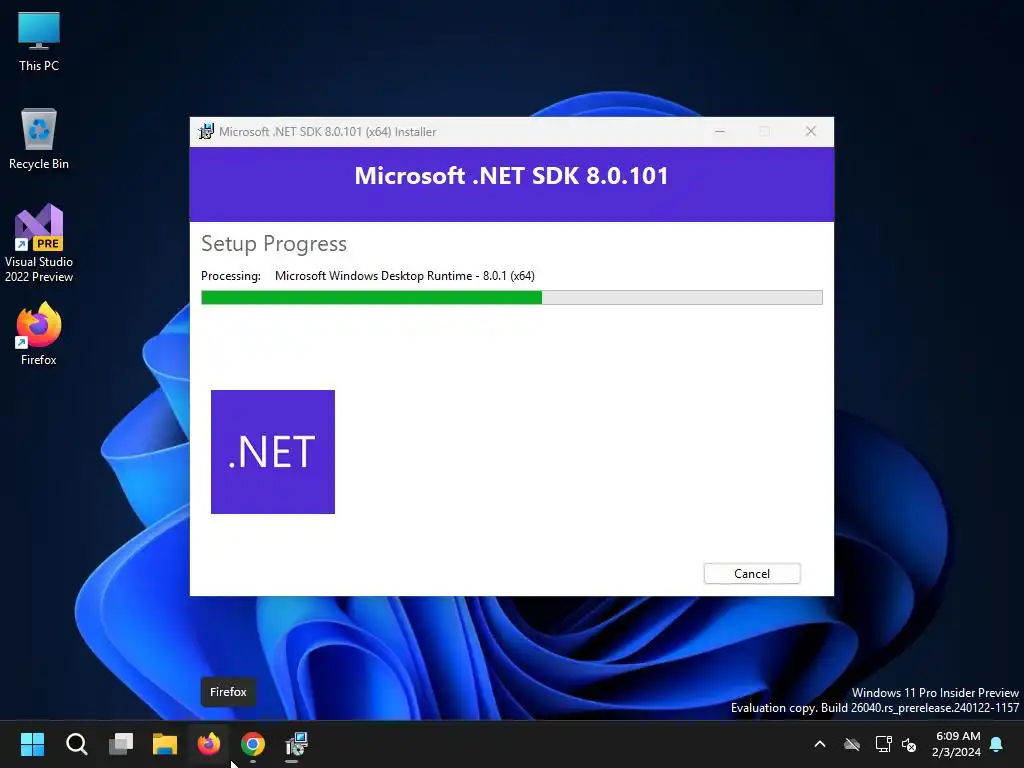Click 'Microsoft Windows Desktop Runtime - 8.0.1 (x64)' text

click(404, 276)
